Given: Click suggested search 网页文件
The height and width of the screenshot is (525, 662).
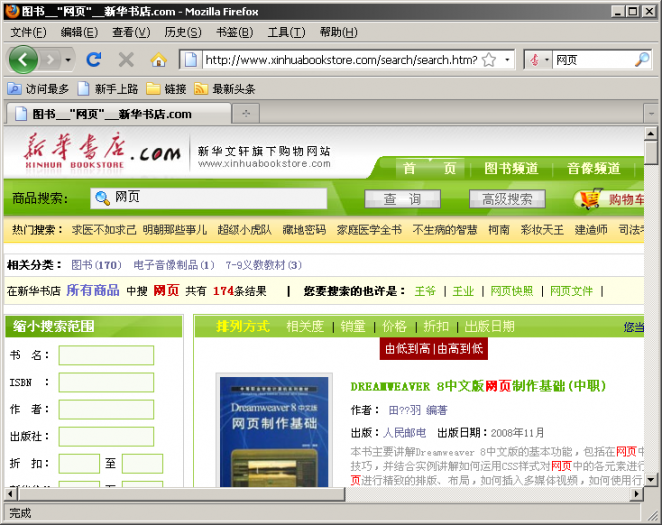Looking at the screenshot, I should click(571, 291).
